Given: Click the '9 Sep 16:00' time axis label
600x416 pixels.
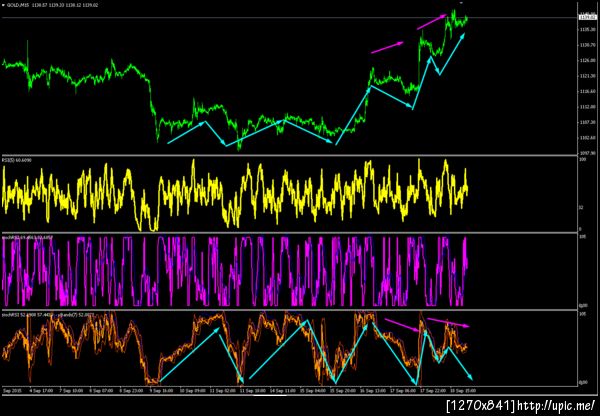Looking at the screenshot, I should click(x=161, y=391).
